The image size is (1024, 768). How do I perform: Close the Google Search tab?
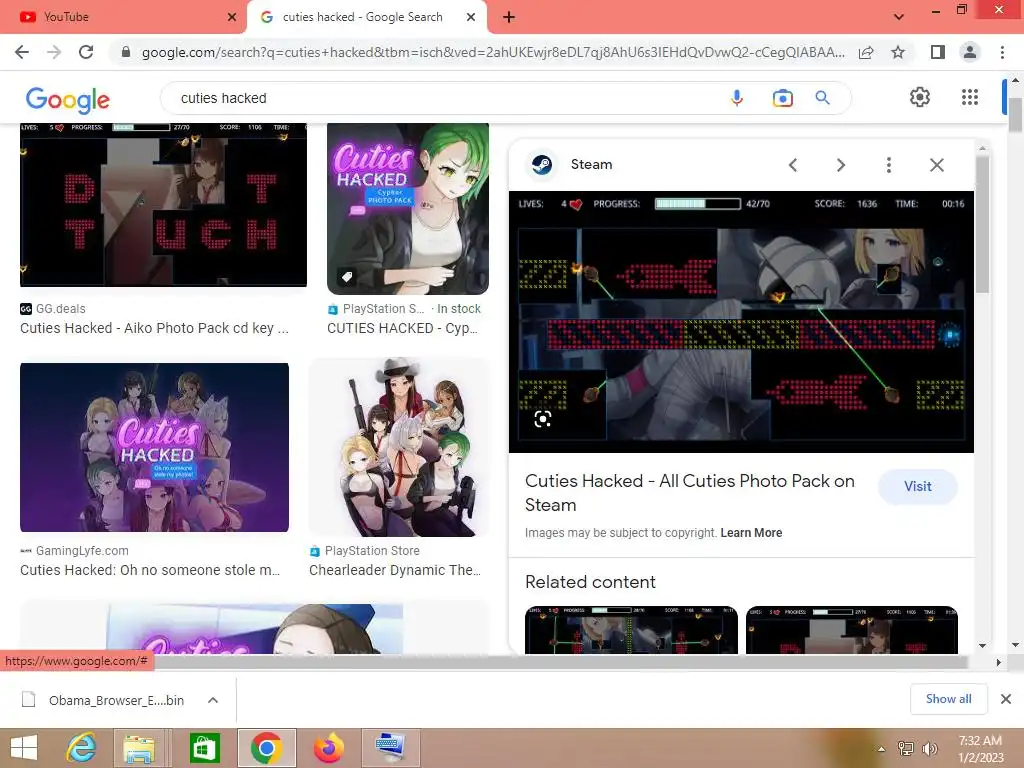tap(471, 17)
